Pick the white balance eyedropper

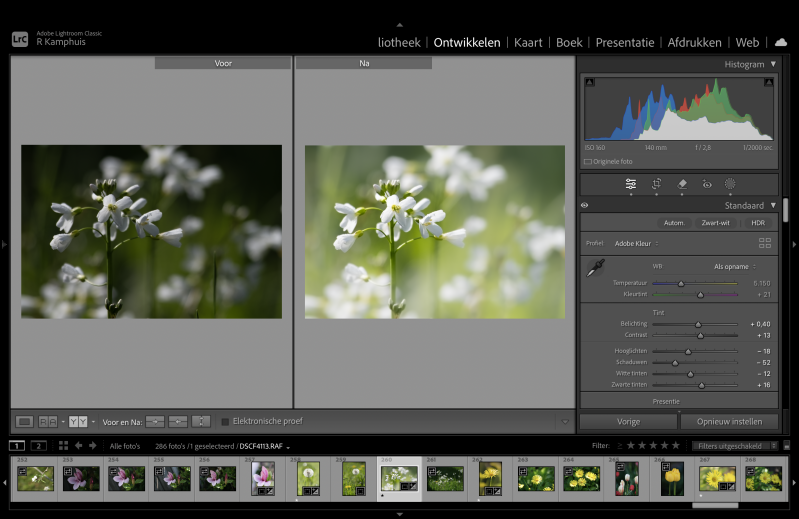pos(595,267)
